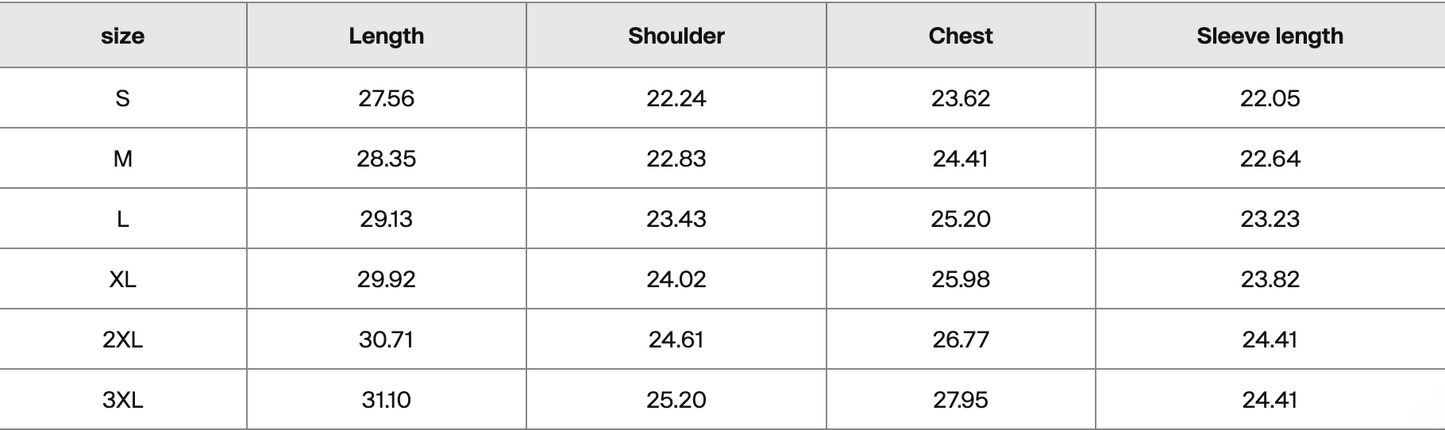The image size is (1445, 430).
Task: Click the size column header
Action: [x=123, y=37]
